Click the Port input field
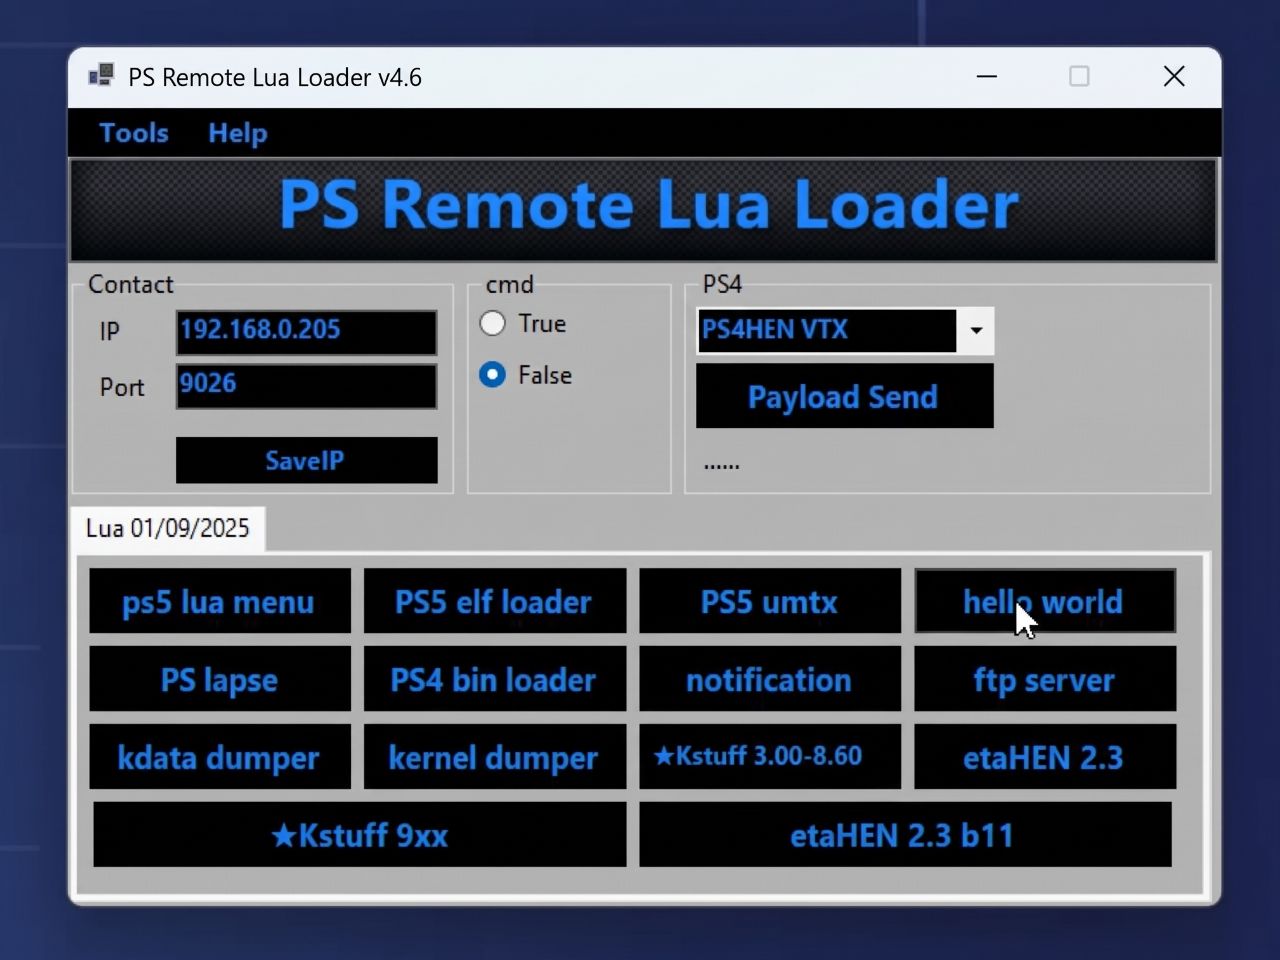The width and height of the screenshot is (1280, 960). coord(306,386)
